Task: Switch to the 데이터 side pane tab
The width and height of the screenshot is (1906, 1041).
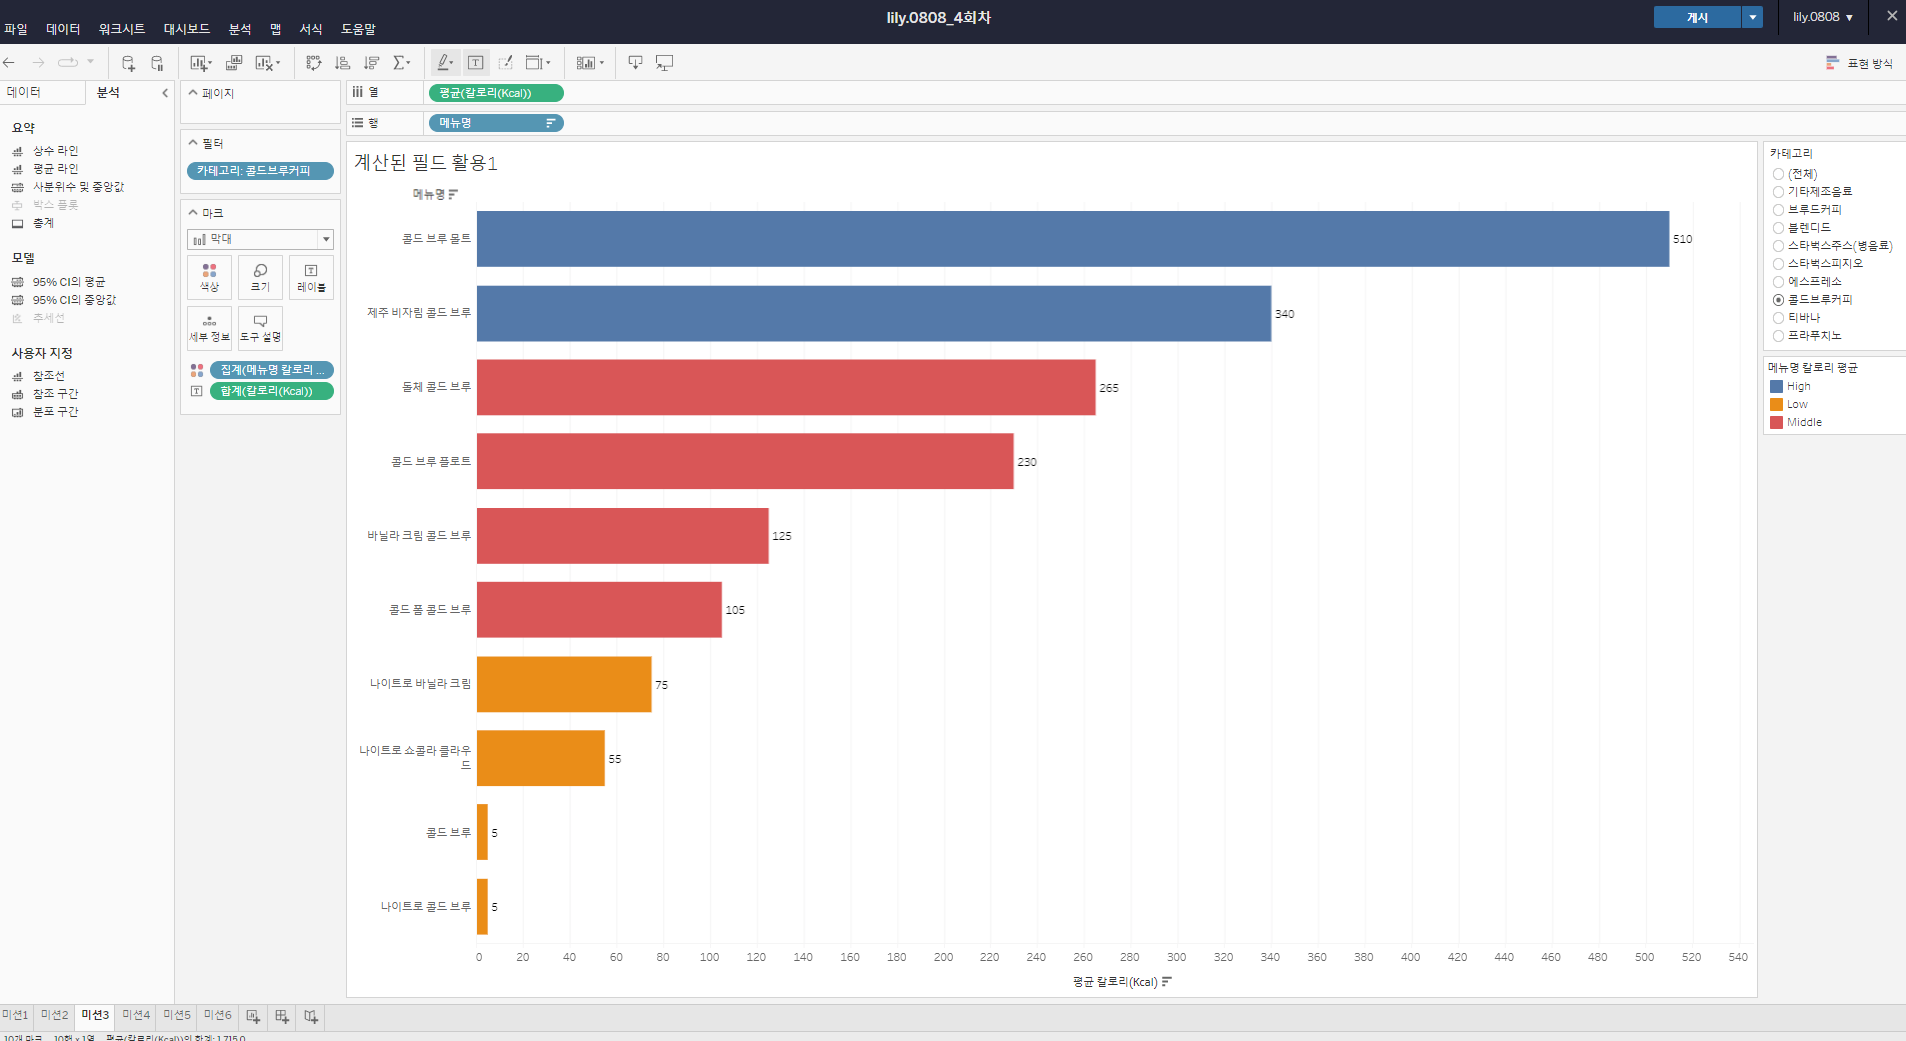Action: point(43,92)
